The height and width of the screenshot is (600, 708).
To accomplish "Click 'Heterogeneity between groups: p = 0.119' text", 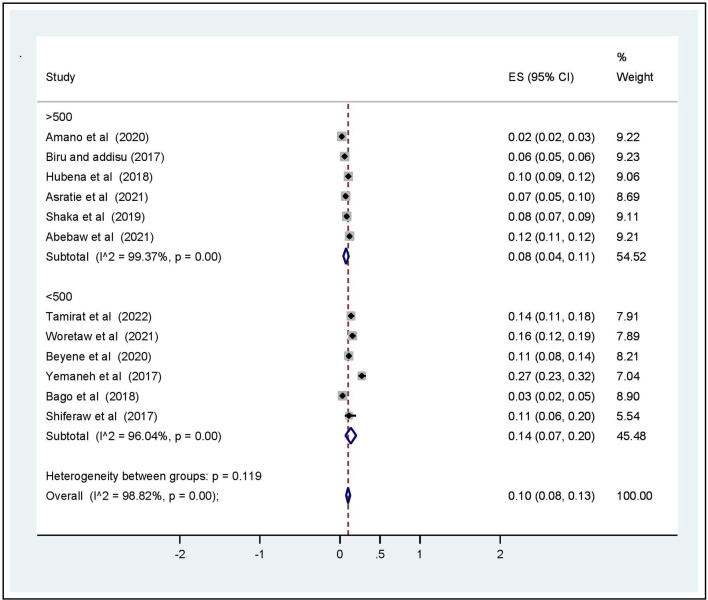I will pos(154,476).
